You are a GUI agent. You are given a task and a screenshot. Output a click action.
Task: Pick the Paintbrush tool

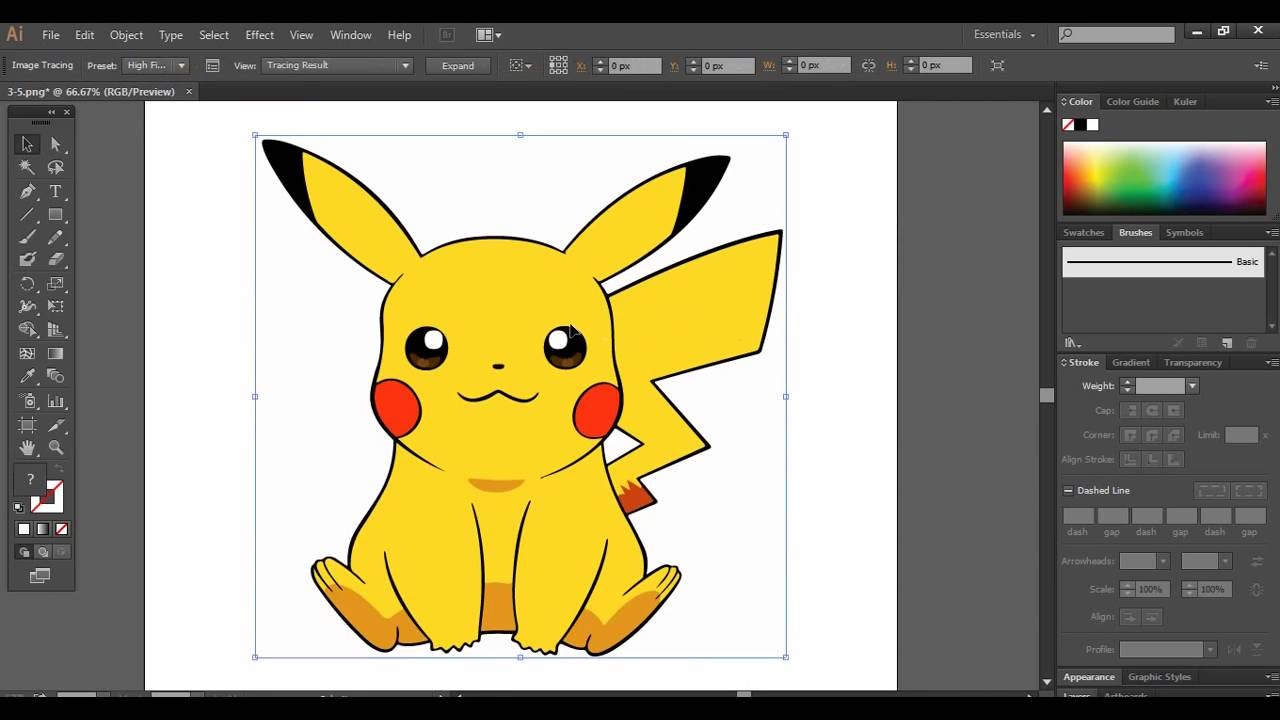(27, 237)
